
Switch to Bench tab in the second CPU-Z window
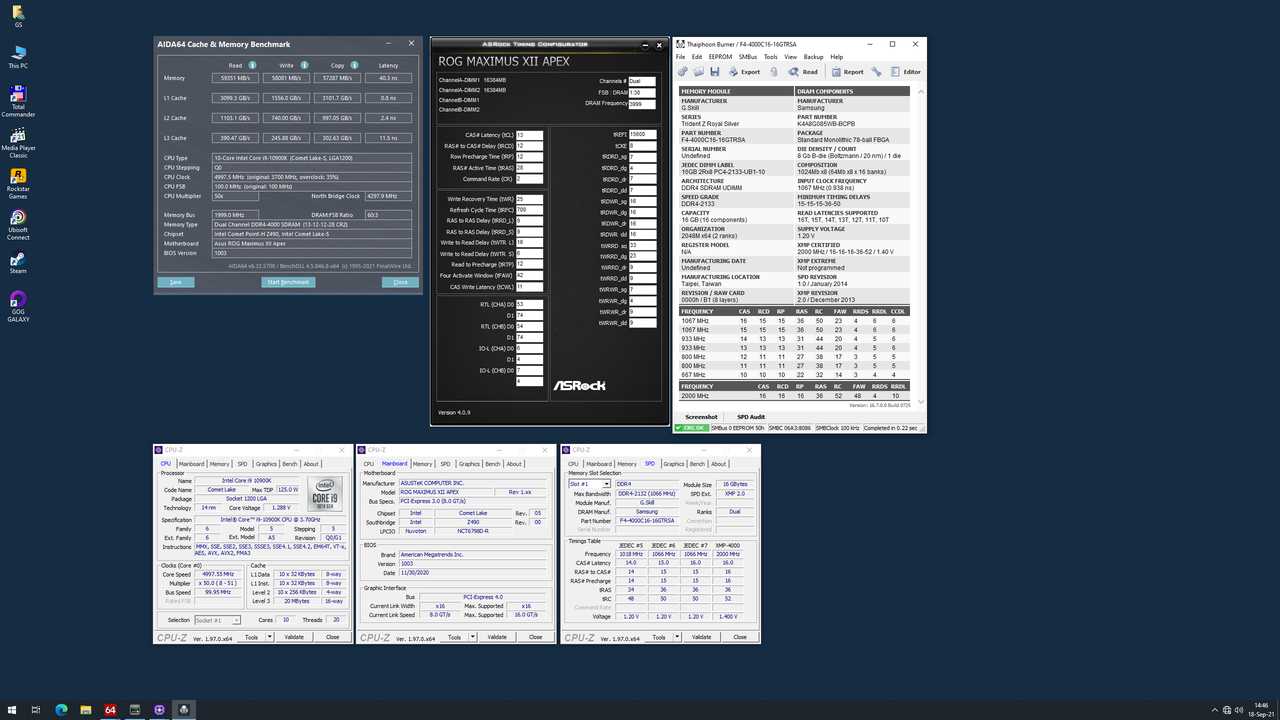tap(493, 464)
